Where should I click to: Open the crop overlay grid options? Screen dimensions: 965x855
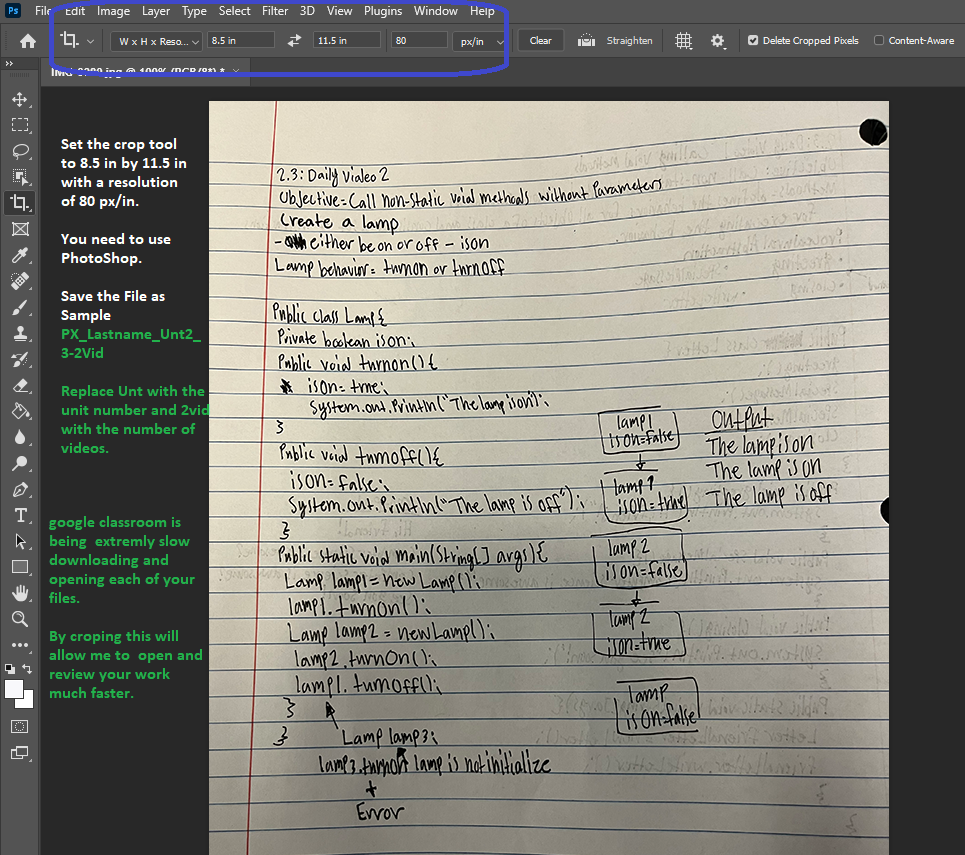coord(684,41)
